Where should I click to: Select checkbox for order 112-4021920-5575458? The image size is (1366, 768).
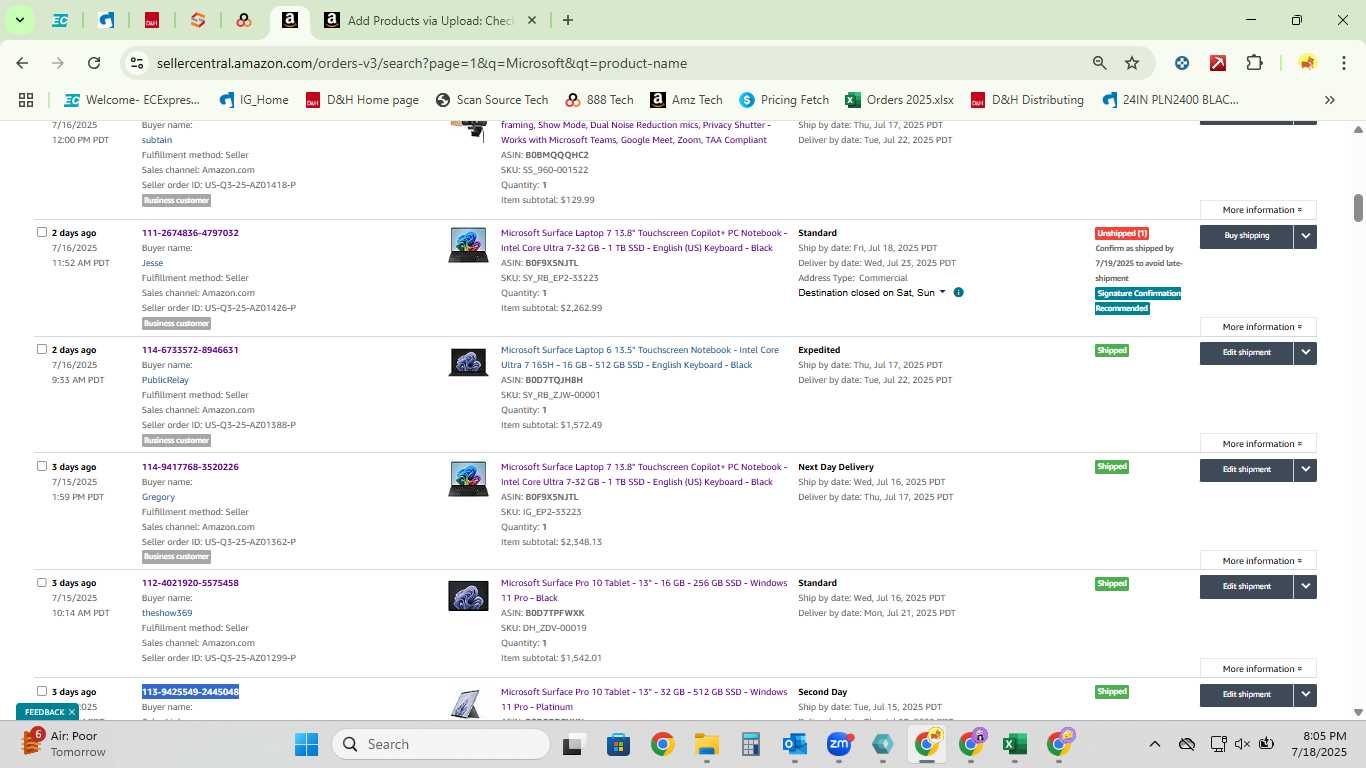click(x=42, y=582)
